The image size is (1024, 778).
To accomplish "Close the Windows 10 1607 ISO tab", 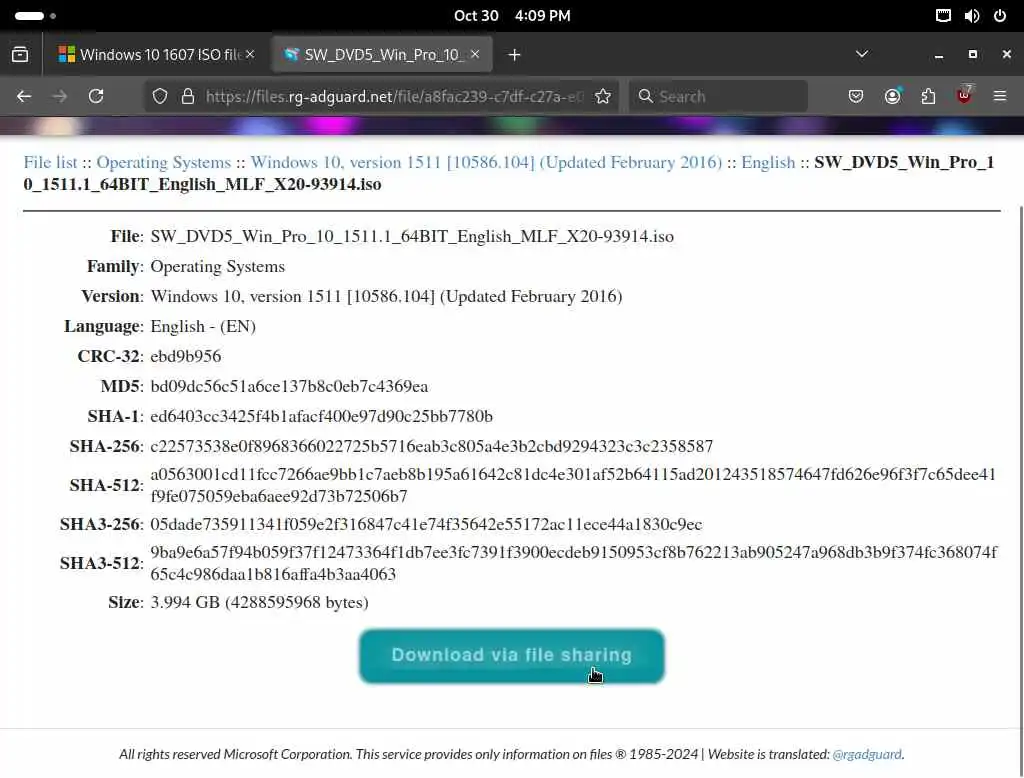I will point(250,54).
